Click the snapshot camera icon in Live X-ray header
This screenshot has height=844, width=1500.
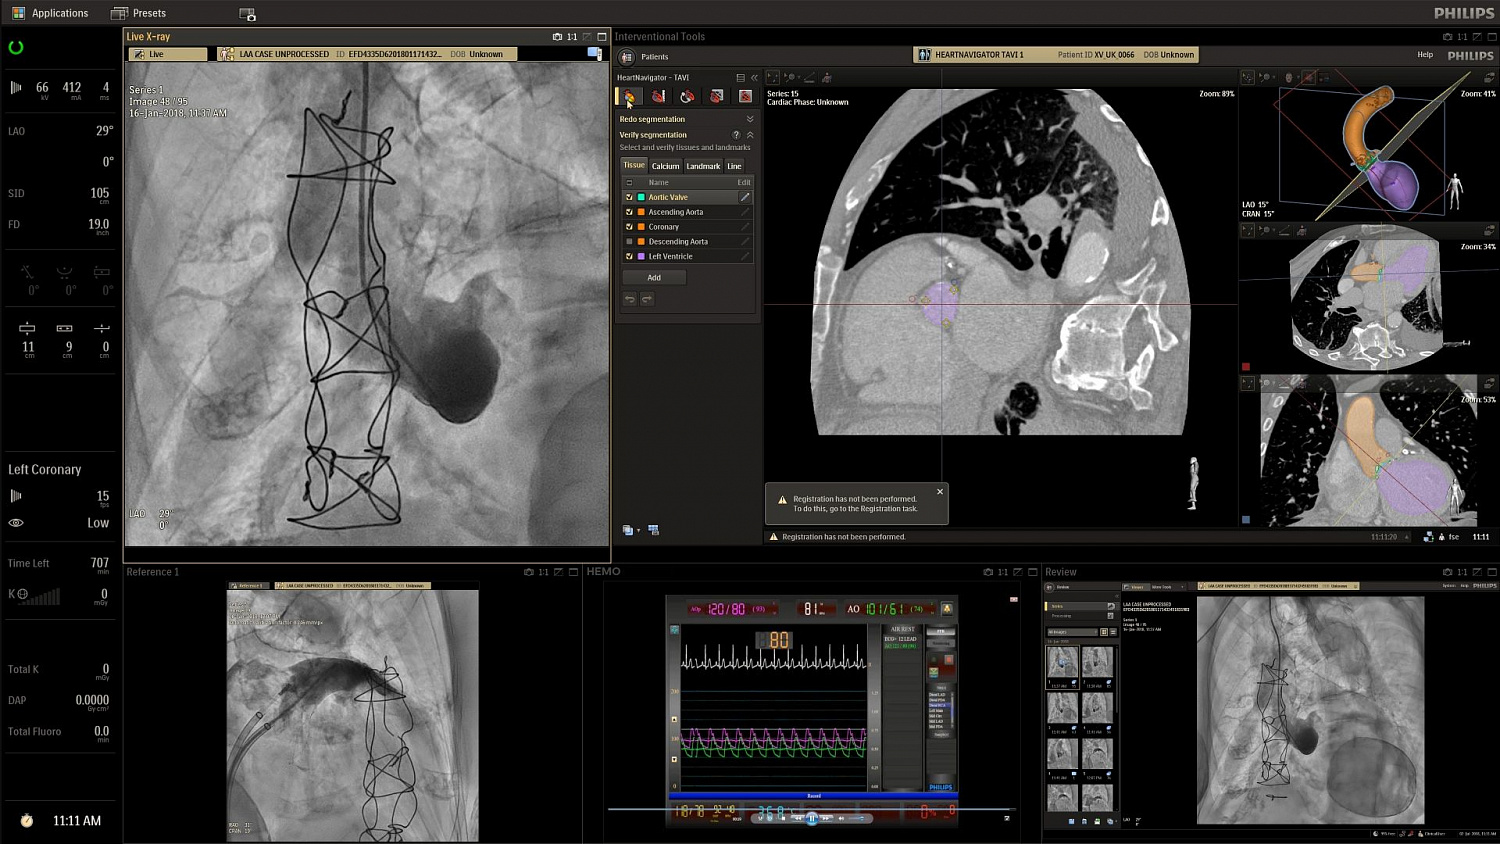(557, 37)
